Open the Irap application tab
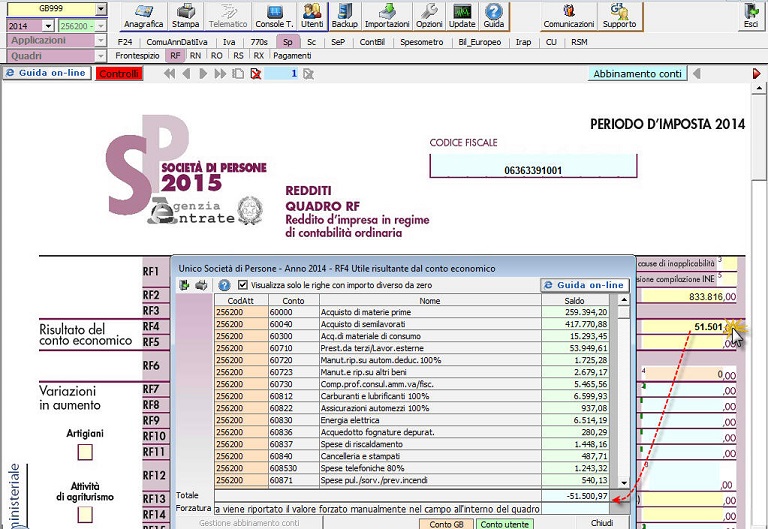 [x=523, y=42]
